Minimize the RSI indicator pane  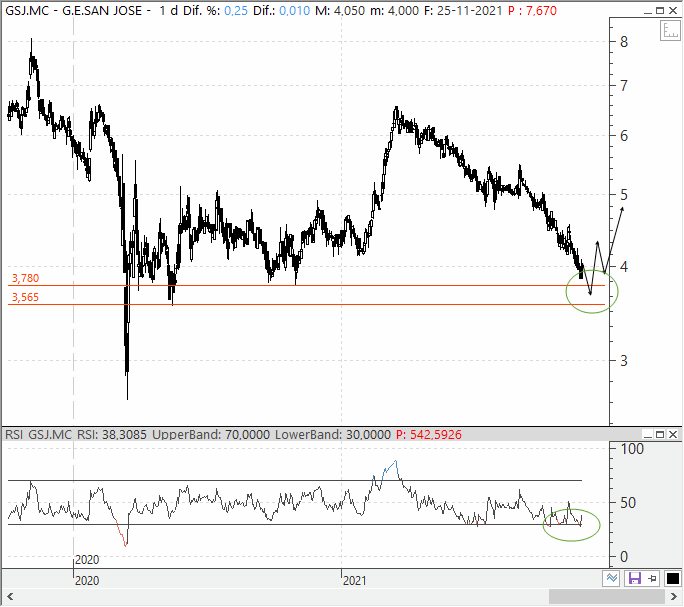(x=648, y=434)
